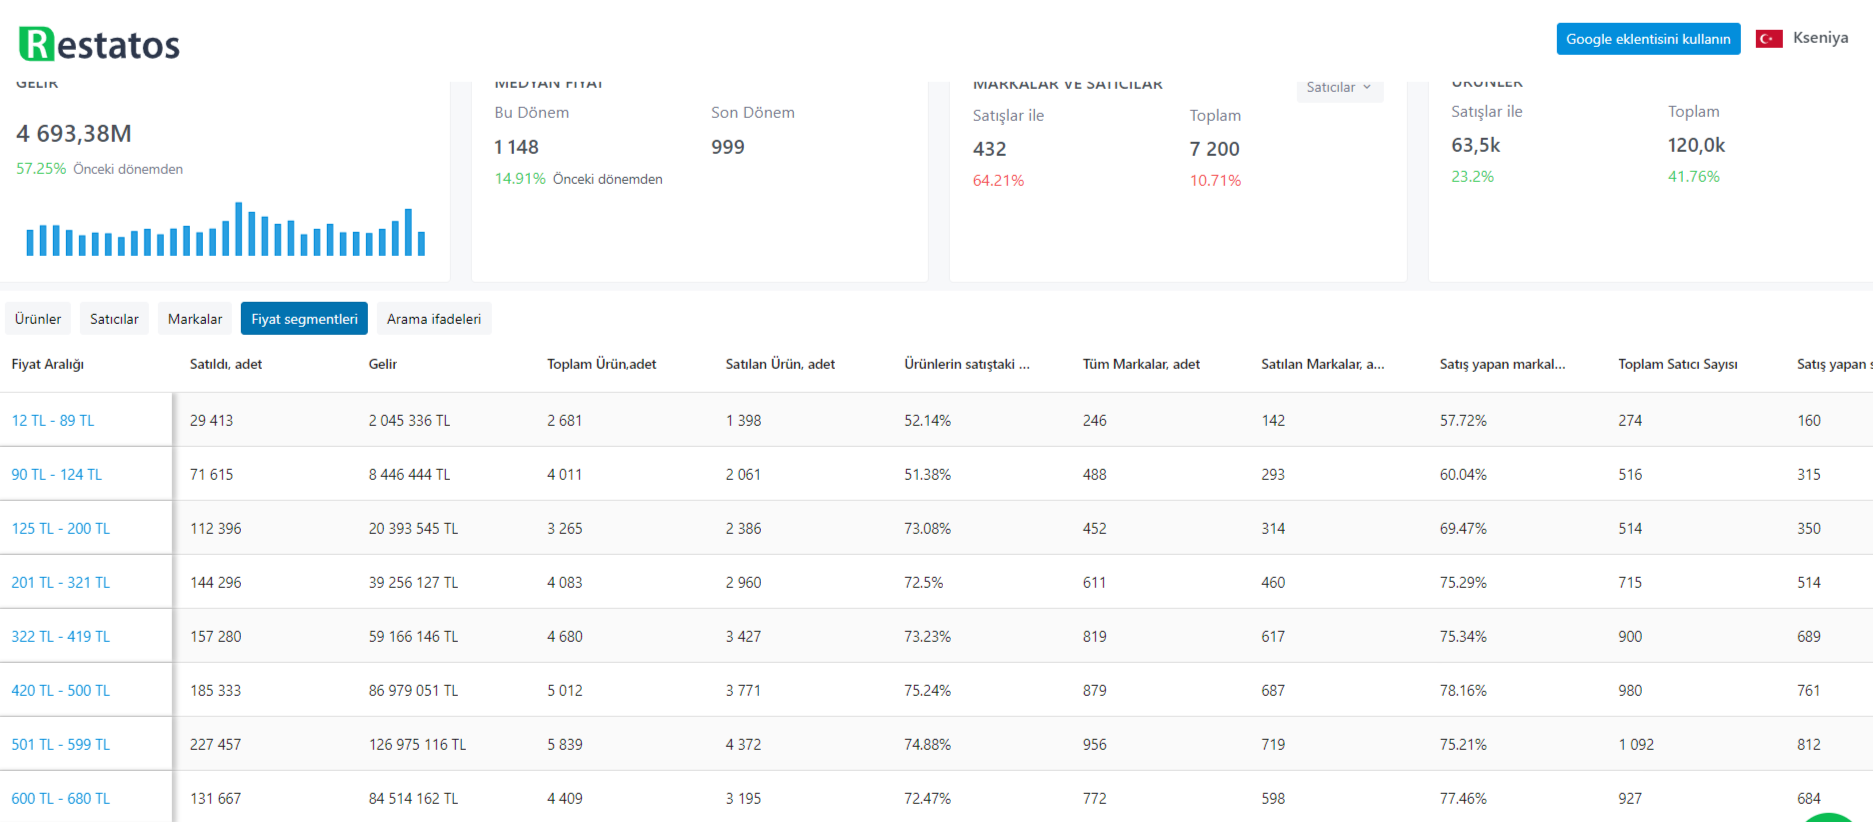Click Son Dönem value 999
The image size is (1873, 822).
[x=728, y=147]
